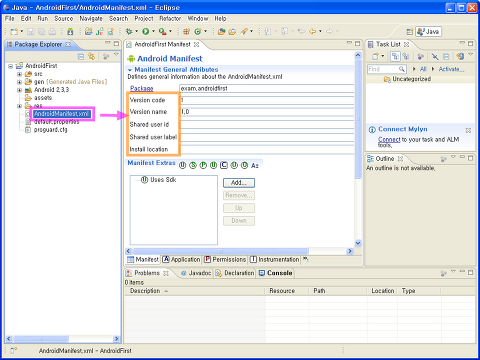
Task: Click the Open Task folder icon
Action: 232,32
